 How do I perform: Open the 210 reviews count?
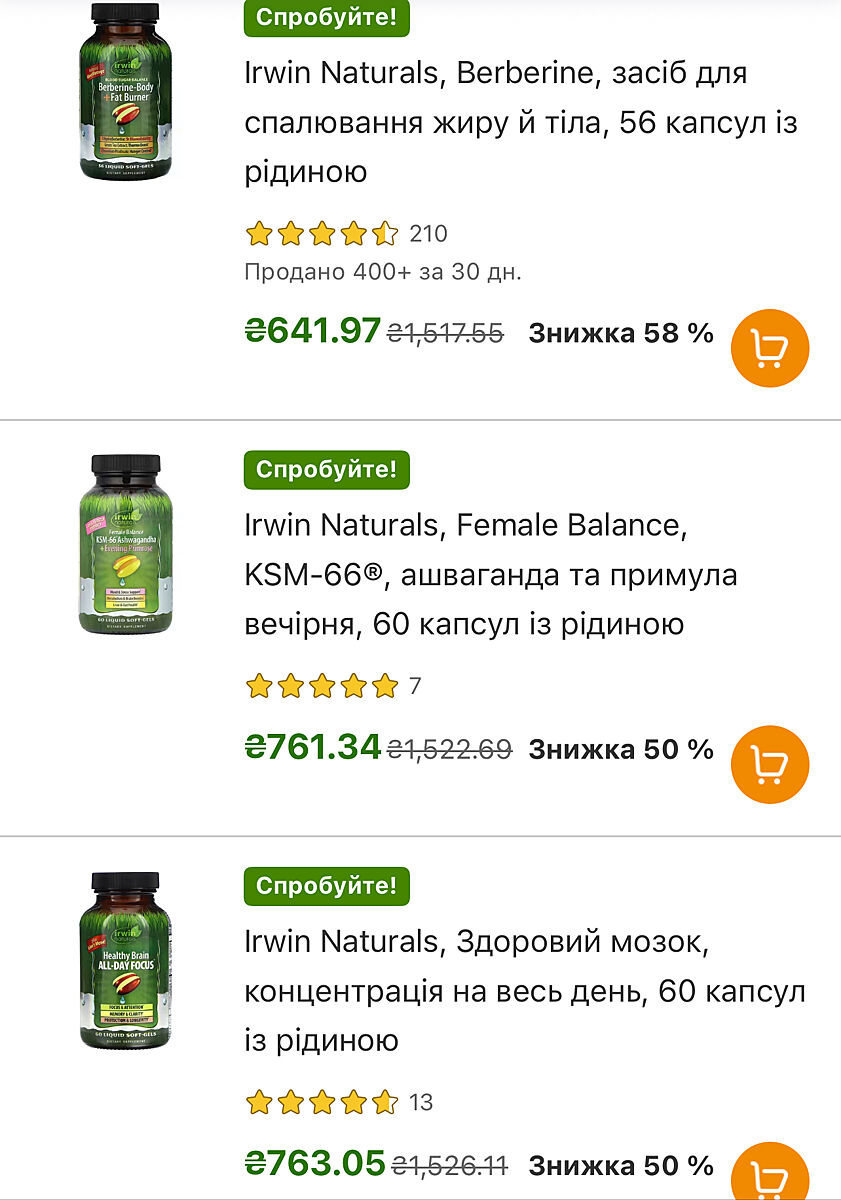click(x=428, y=234)
